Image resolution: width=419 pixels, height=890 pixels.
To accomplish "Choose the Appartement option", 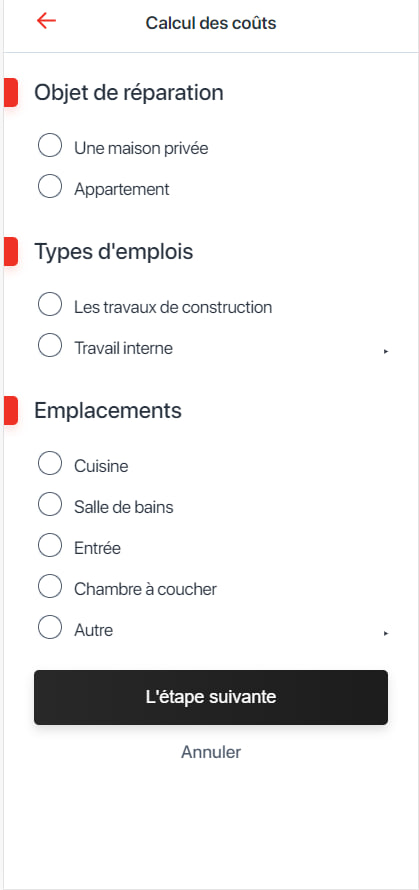I will point(50,186).
